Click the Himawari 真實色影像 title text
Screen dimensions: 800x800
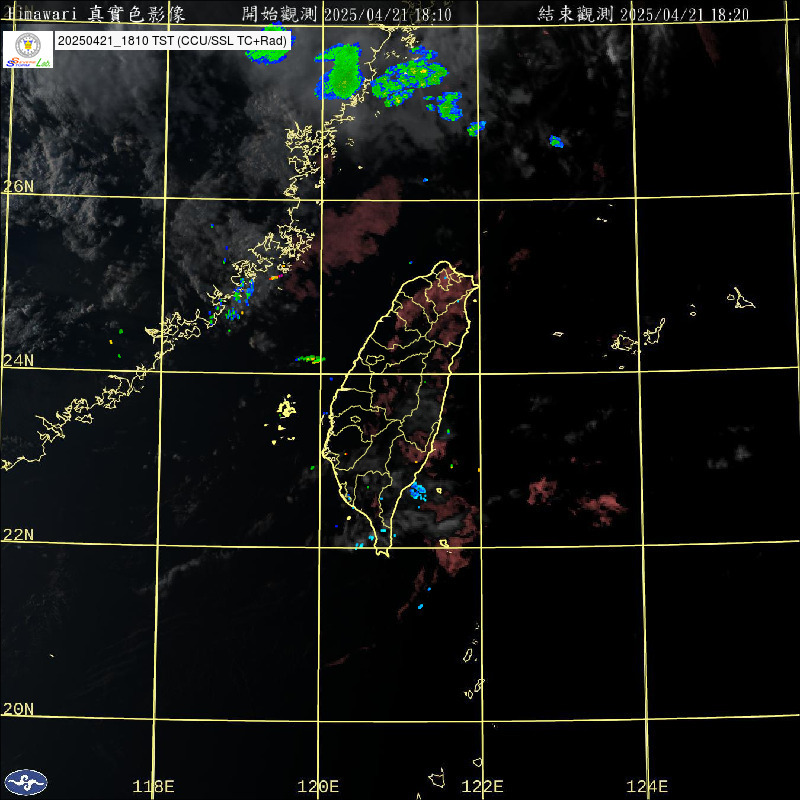(97, 14)
